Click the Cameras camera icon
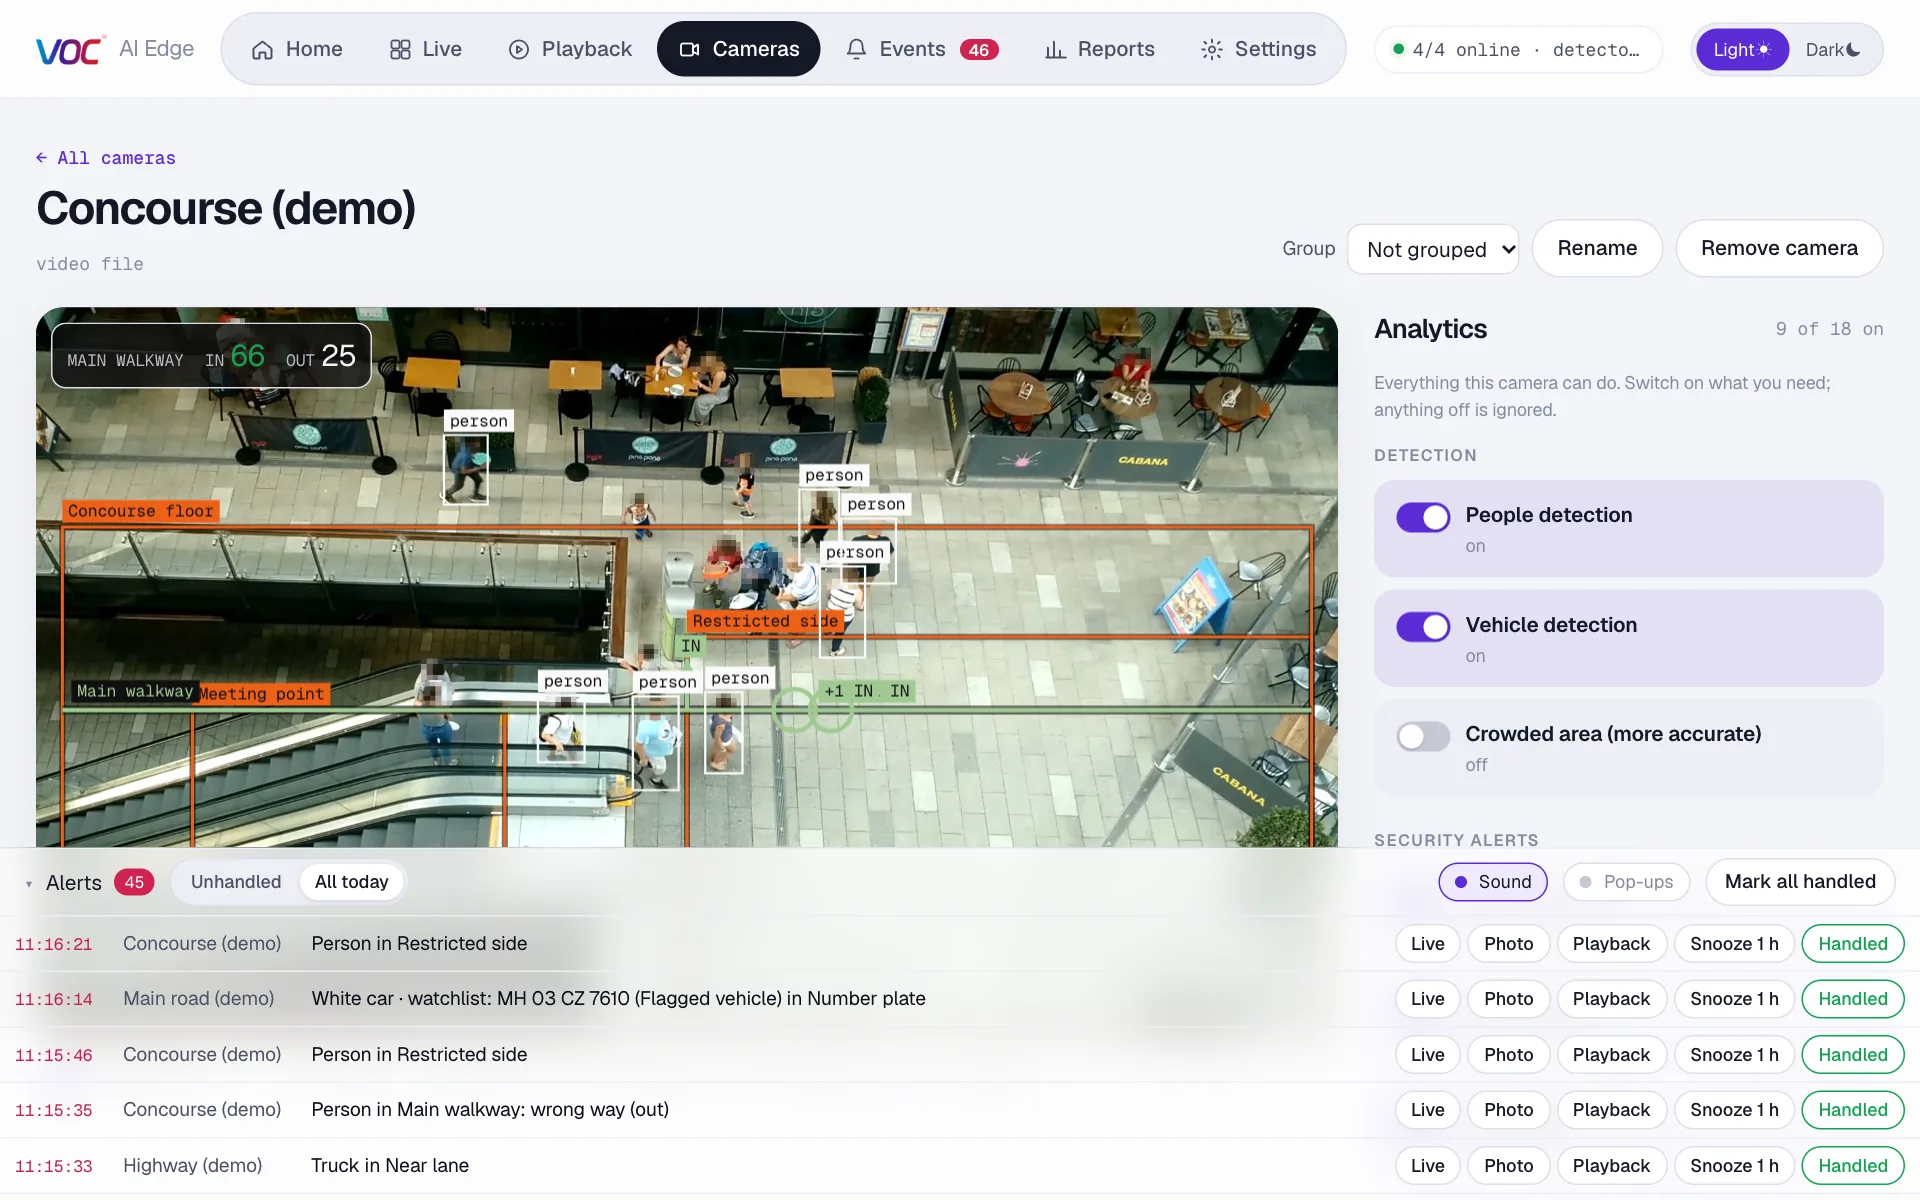This screenshot has height=1200, width=1920. click(689, 50)
